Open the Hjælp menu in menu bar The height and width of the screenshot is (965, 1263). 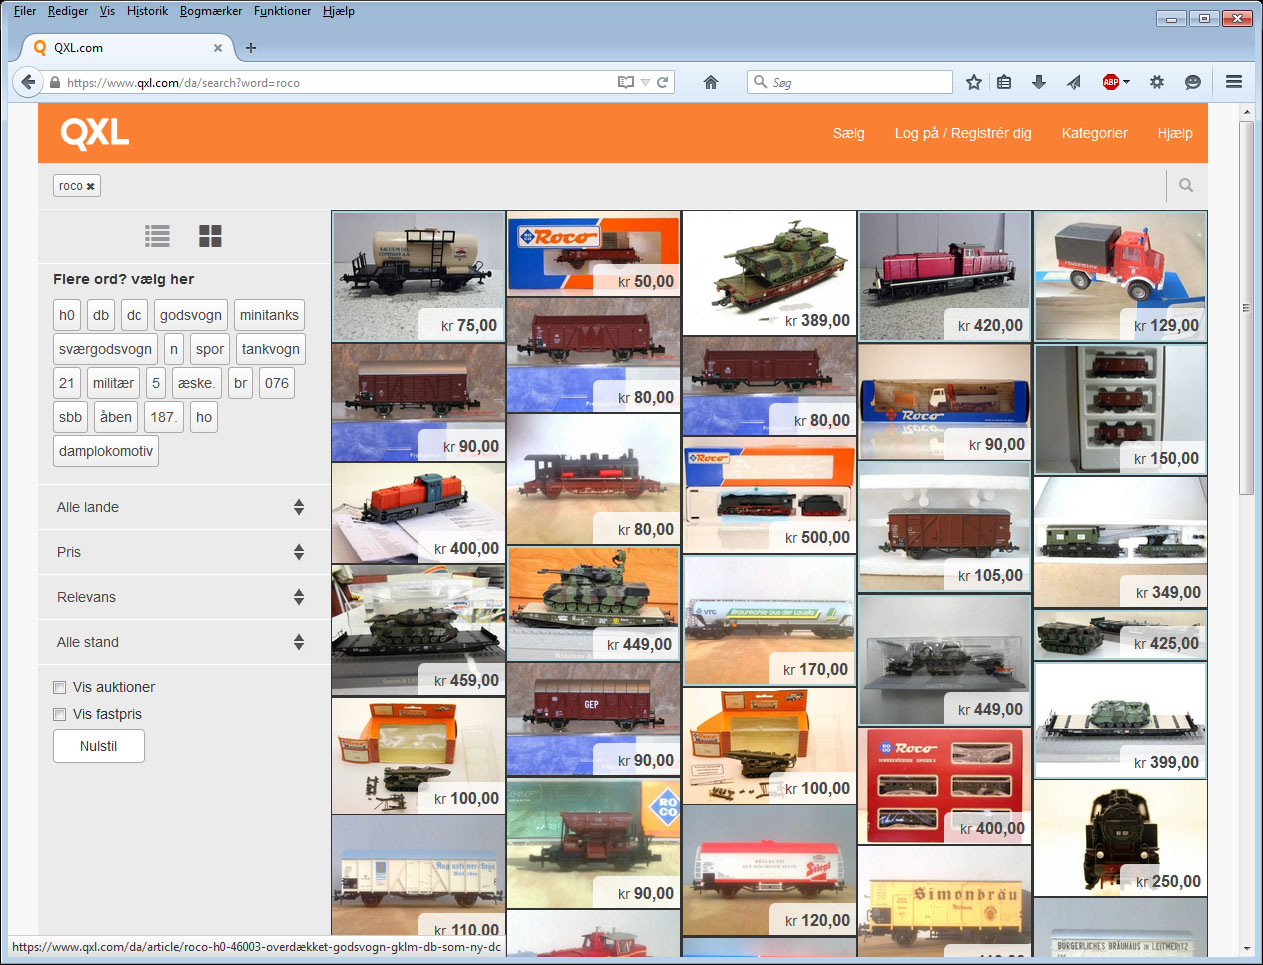(339, 11)
